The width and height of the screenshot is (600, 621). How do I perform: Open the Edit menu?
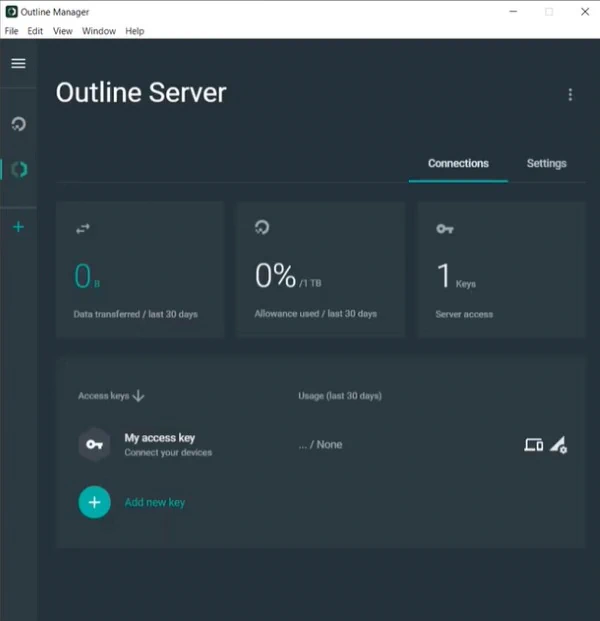pyautogui.click(x=35, y=31)
